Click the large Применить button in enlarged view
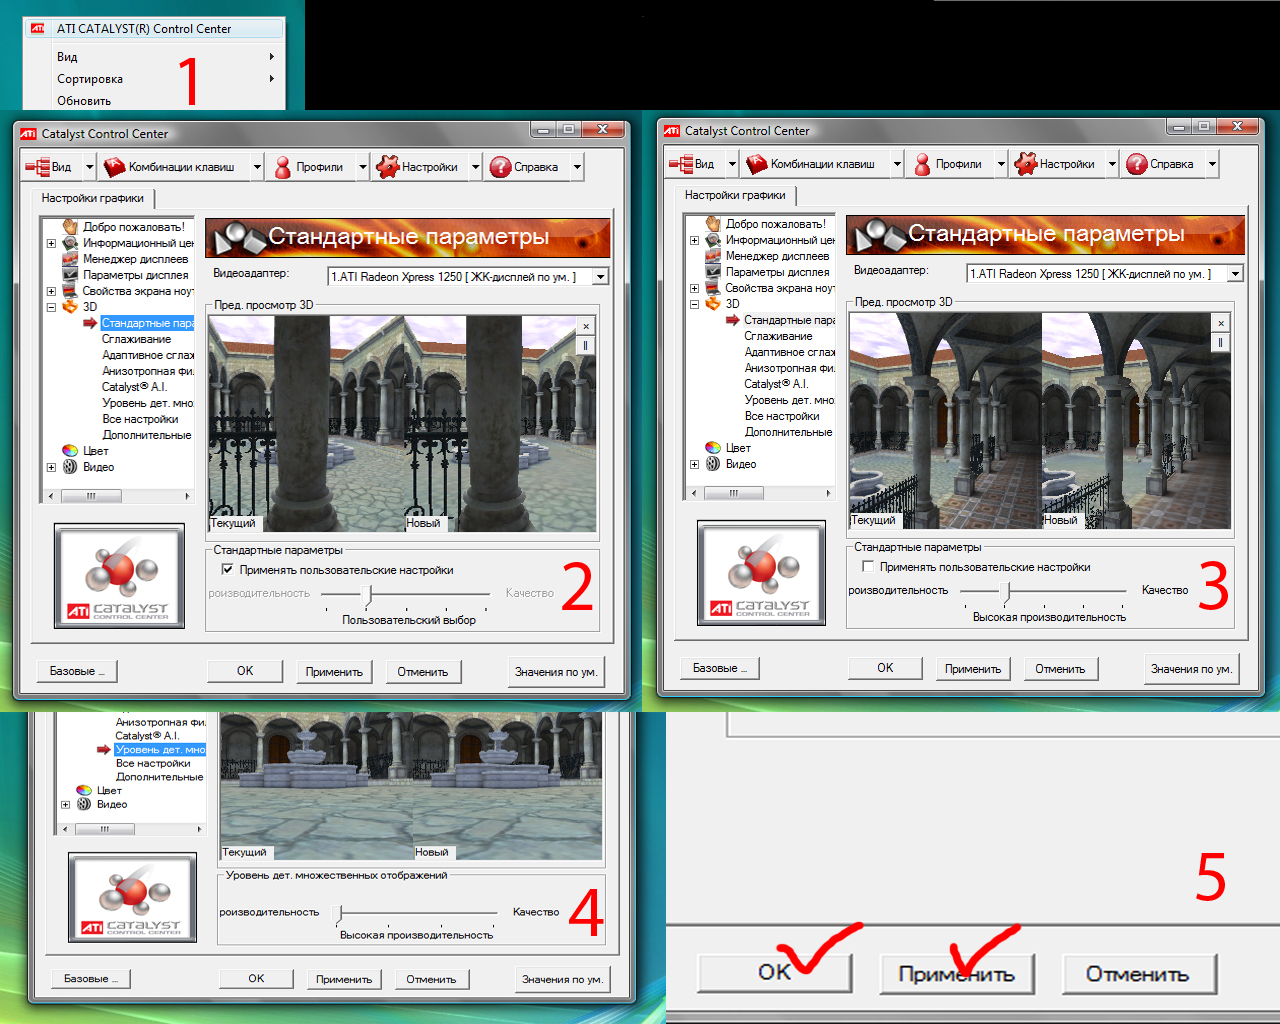Screen dimensions: 1280x1024 click(957, 974)
